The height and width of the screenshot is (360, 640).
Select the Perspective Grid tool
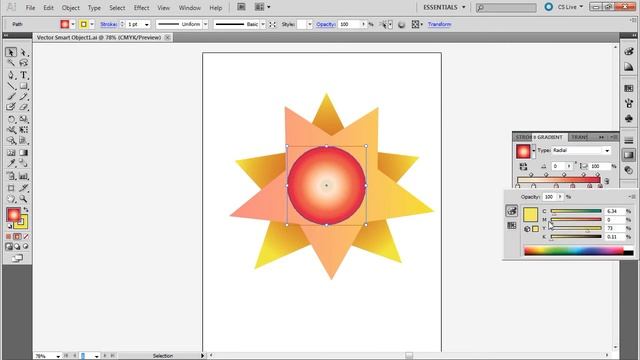pos(23,141)
